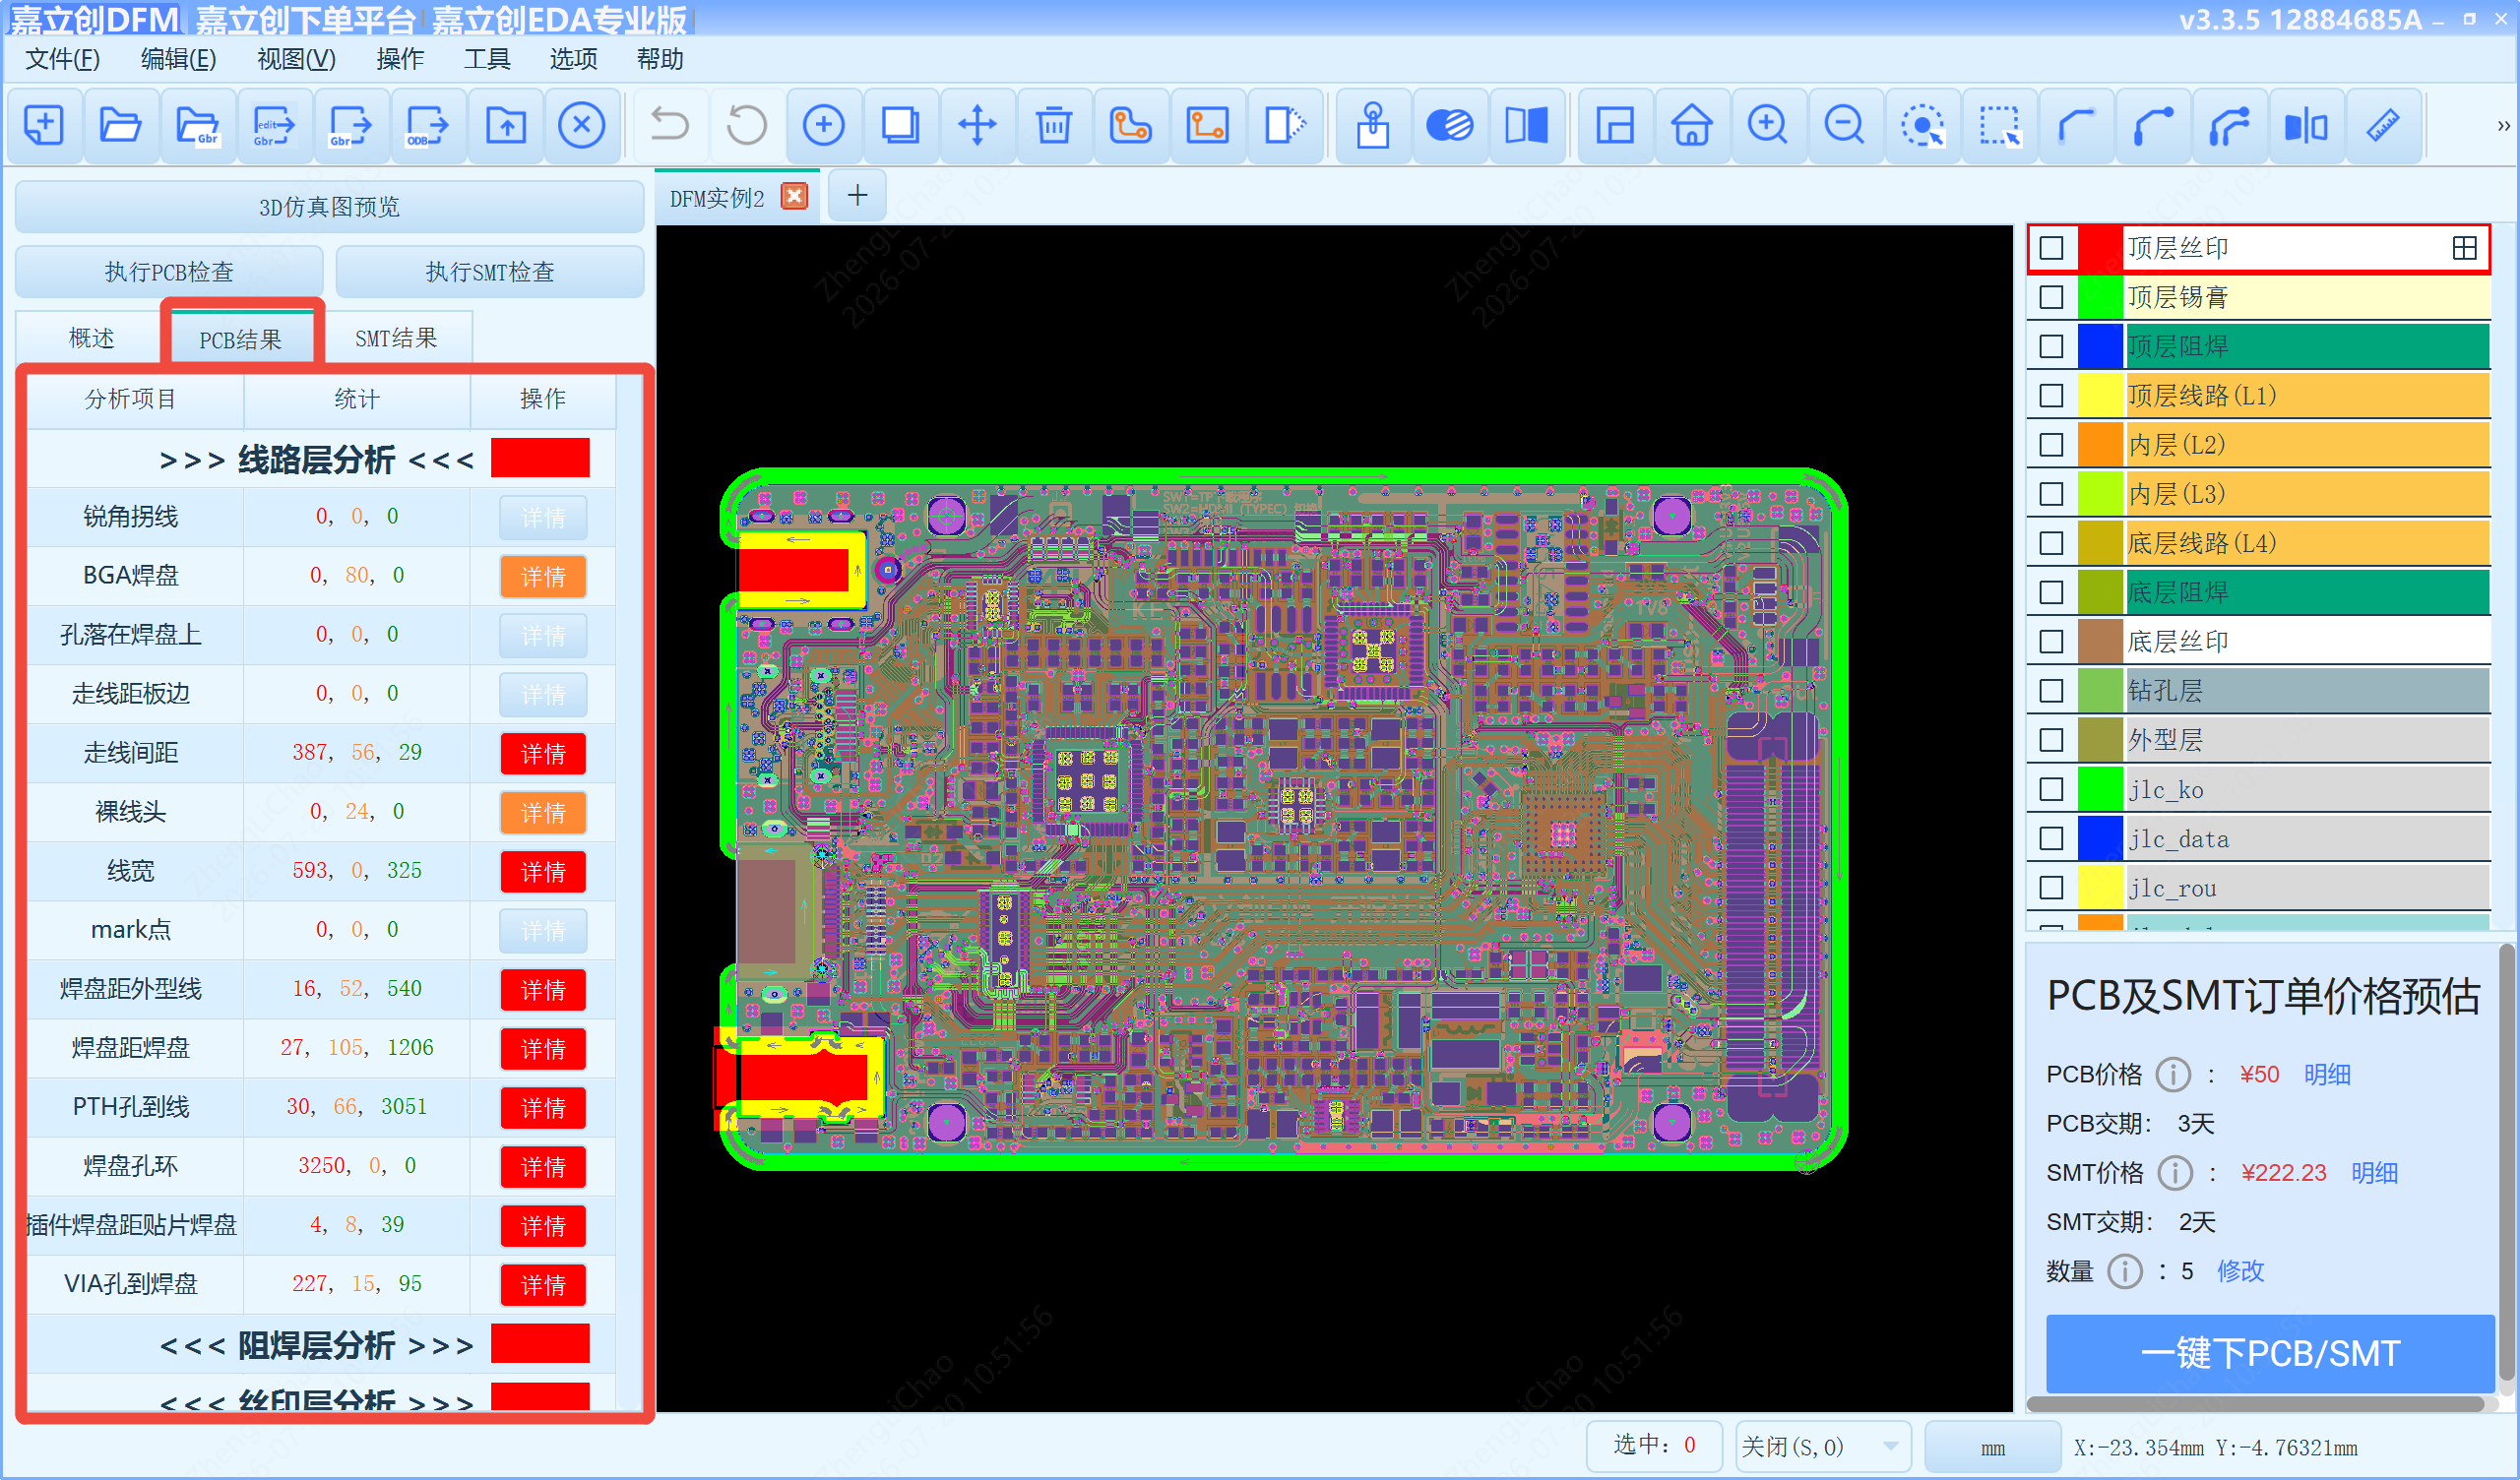This screenshot has width=2520, height=1480.
Task: Open the 工具 menu
Action: point(487,59)
